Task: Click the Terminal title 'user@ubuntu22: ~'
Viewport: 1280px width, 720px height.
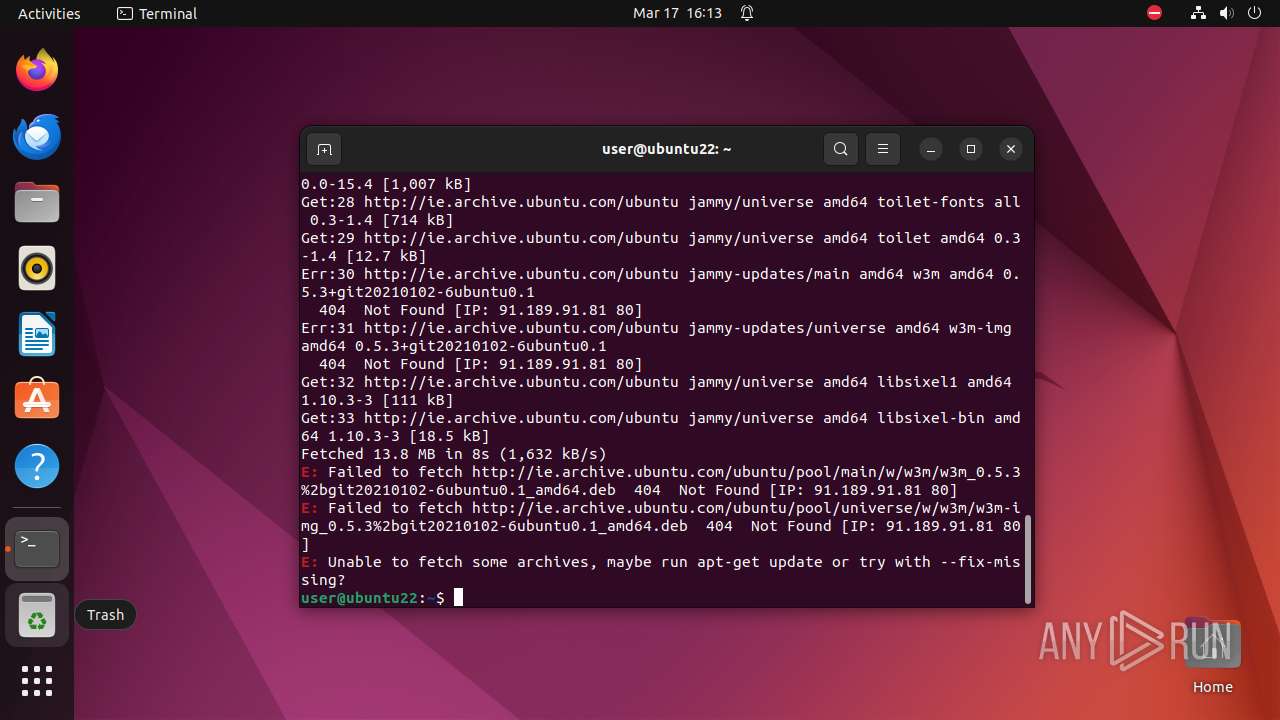Action: pos(666,149)
